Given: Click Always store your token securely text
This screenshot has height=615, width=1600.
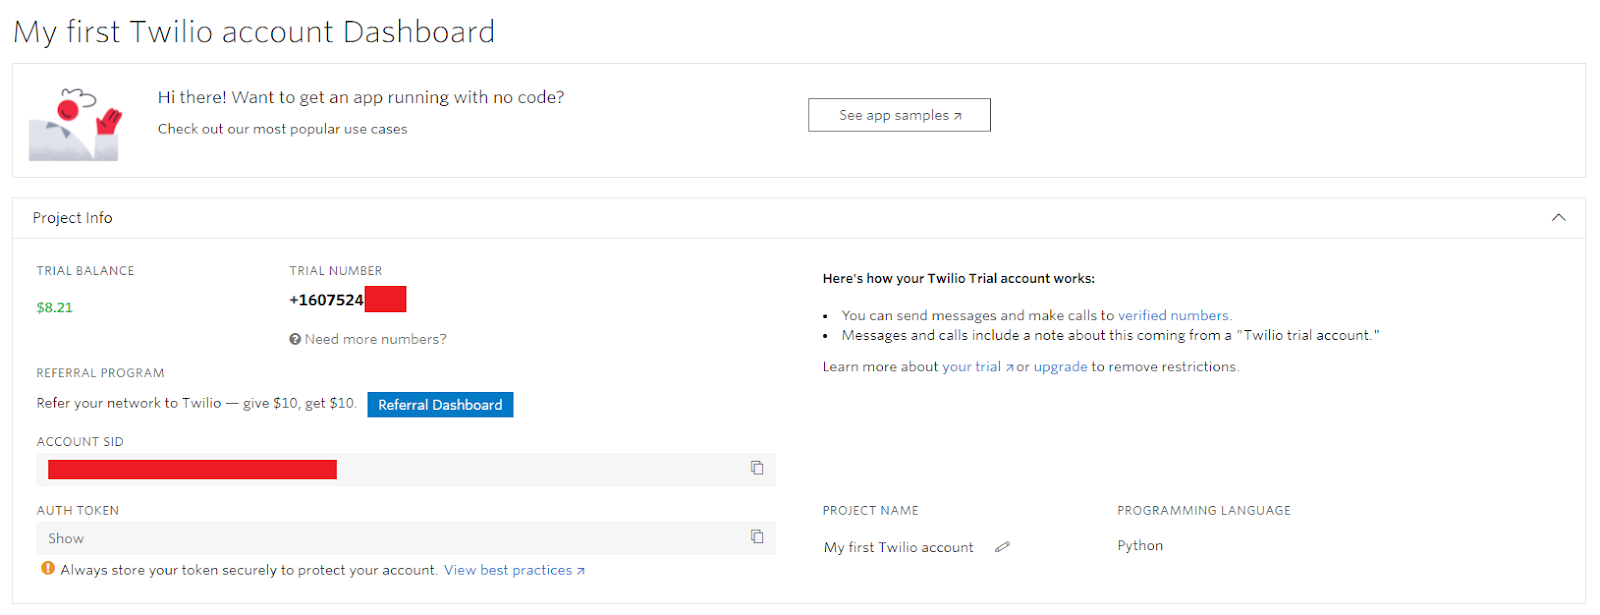Looking at the screenshot, I should click(x=249, y=570).
